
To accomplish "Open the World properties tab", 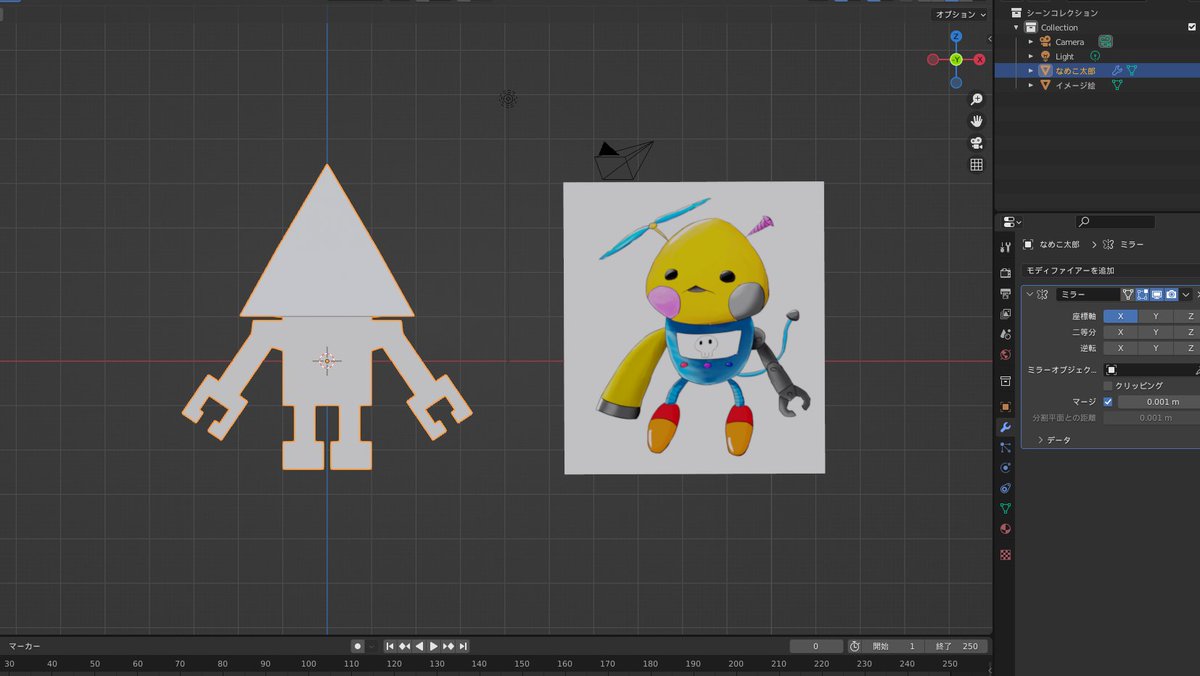I will [x=1006, y=354].
